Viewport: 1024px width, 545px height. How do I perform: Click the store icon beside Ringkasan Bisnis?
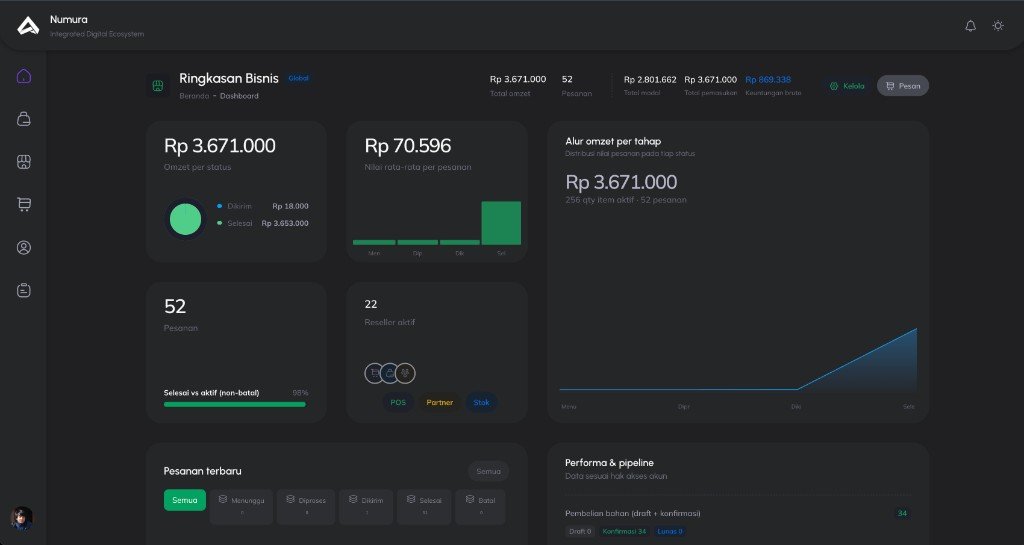pyautogui.click(x=157, y=86)
